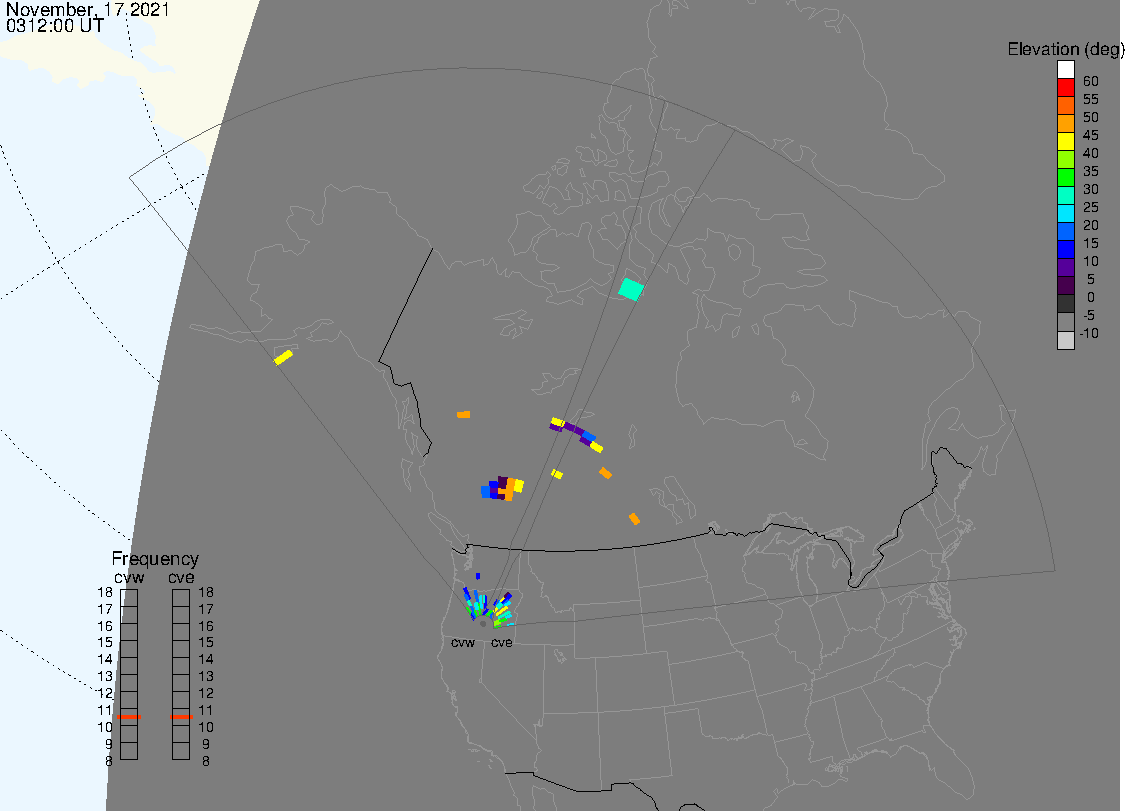Click the "-10" elevation legend value

click(1089, 333)
